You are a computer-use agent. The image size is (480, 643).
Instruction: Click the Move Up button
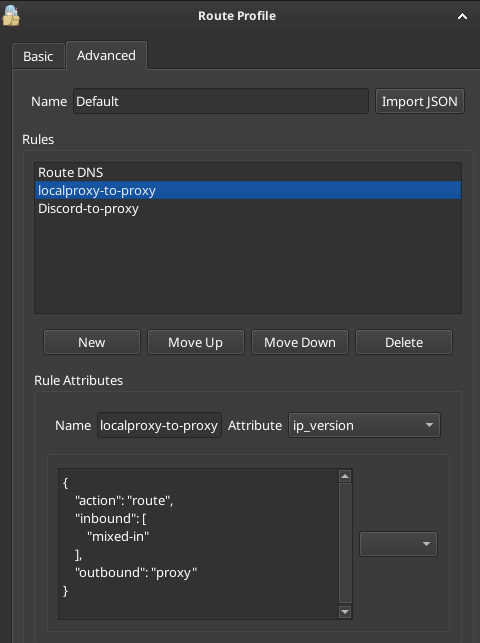[x=196, y=342]
